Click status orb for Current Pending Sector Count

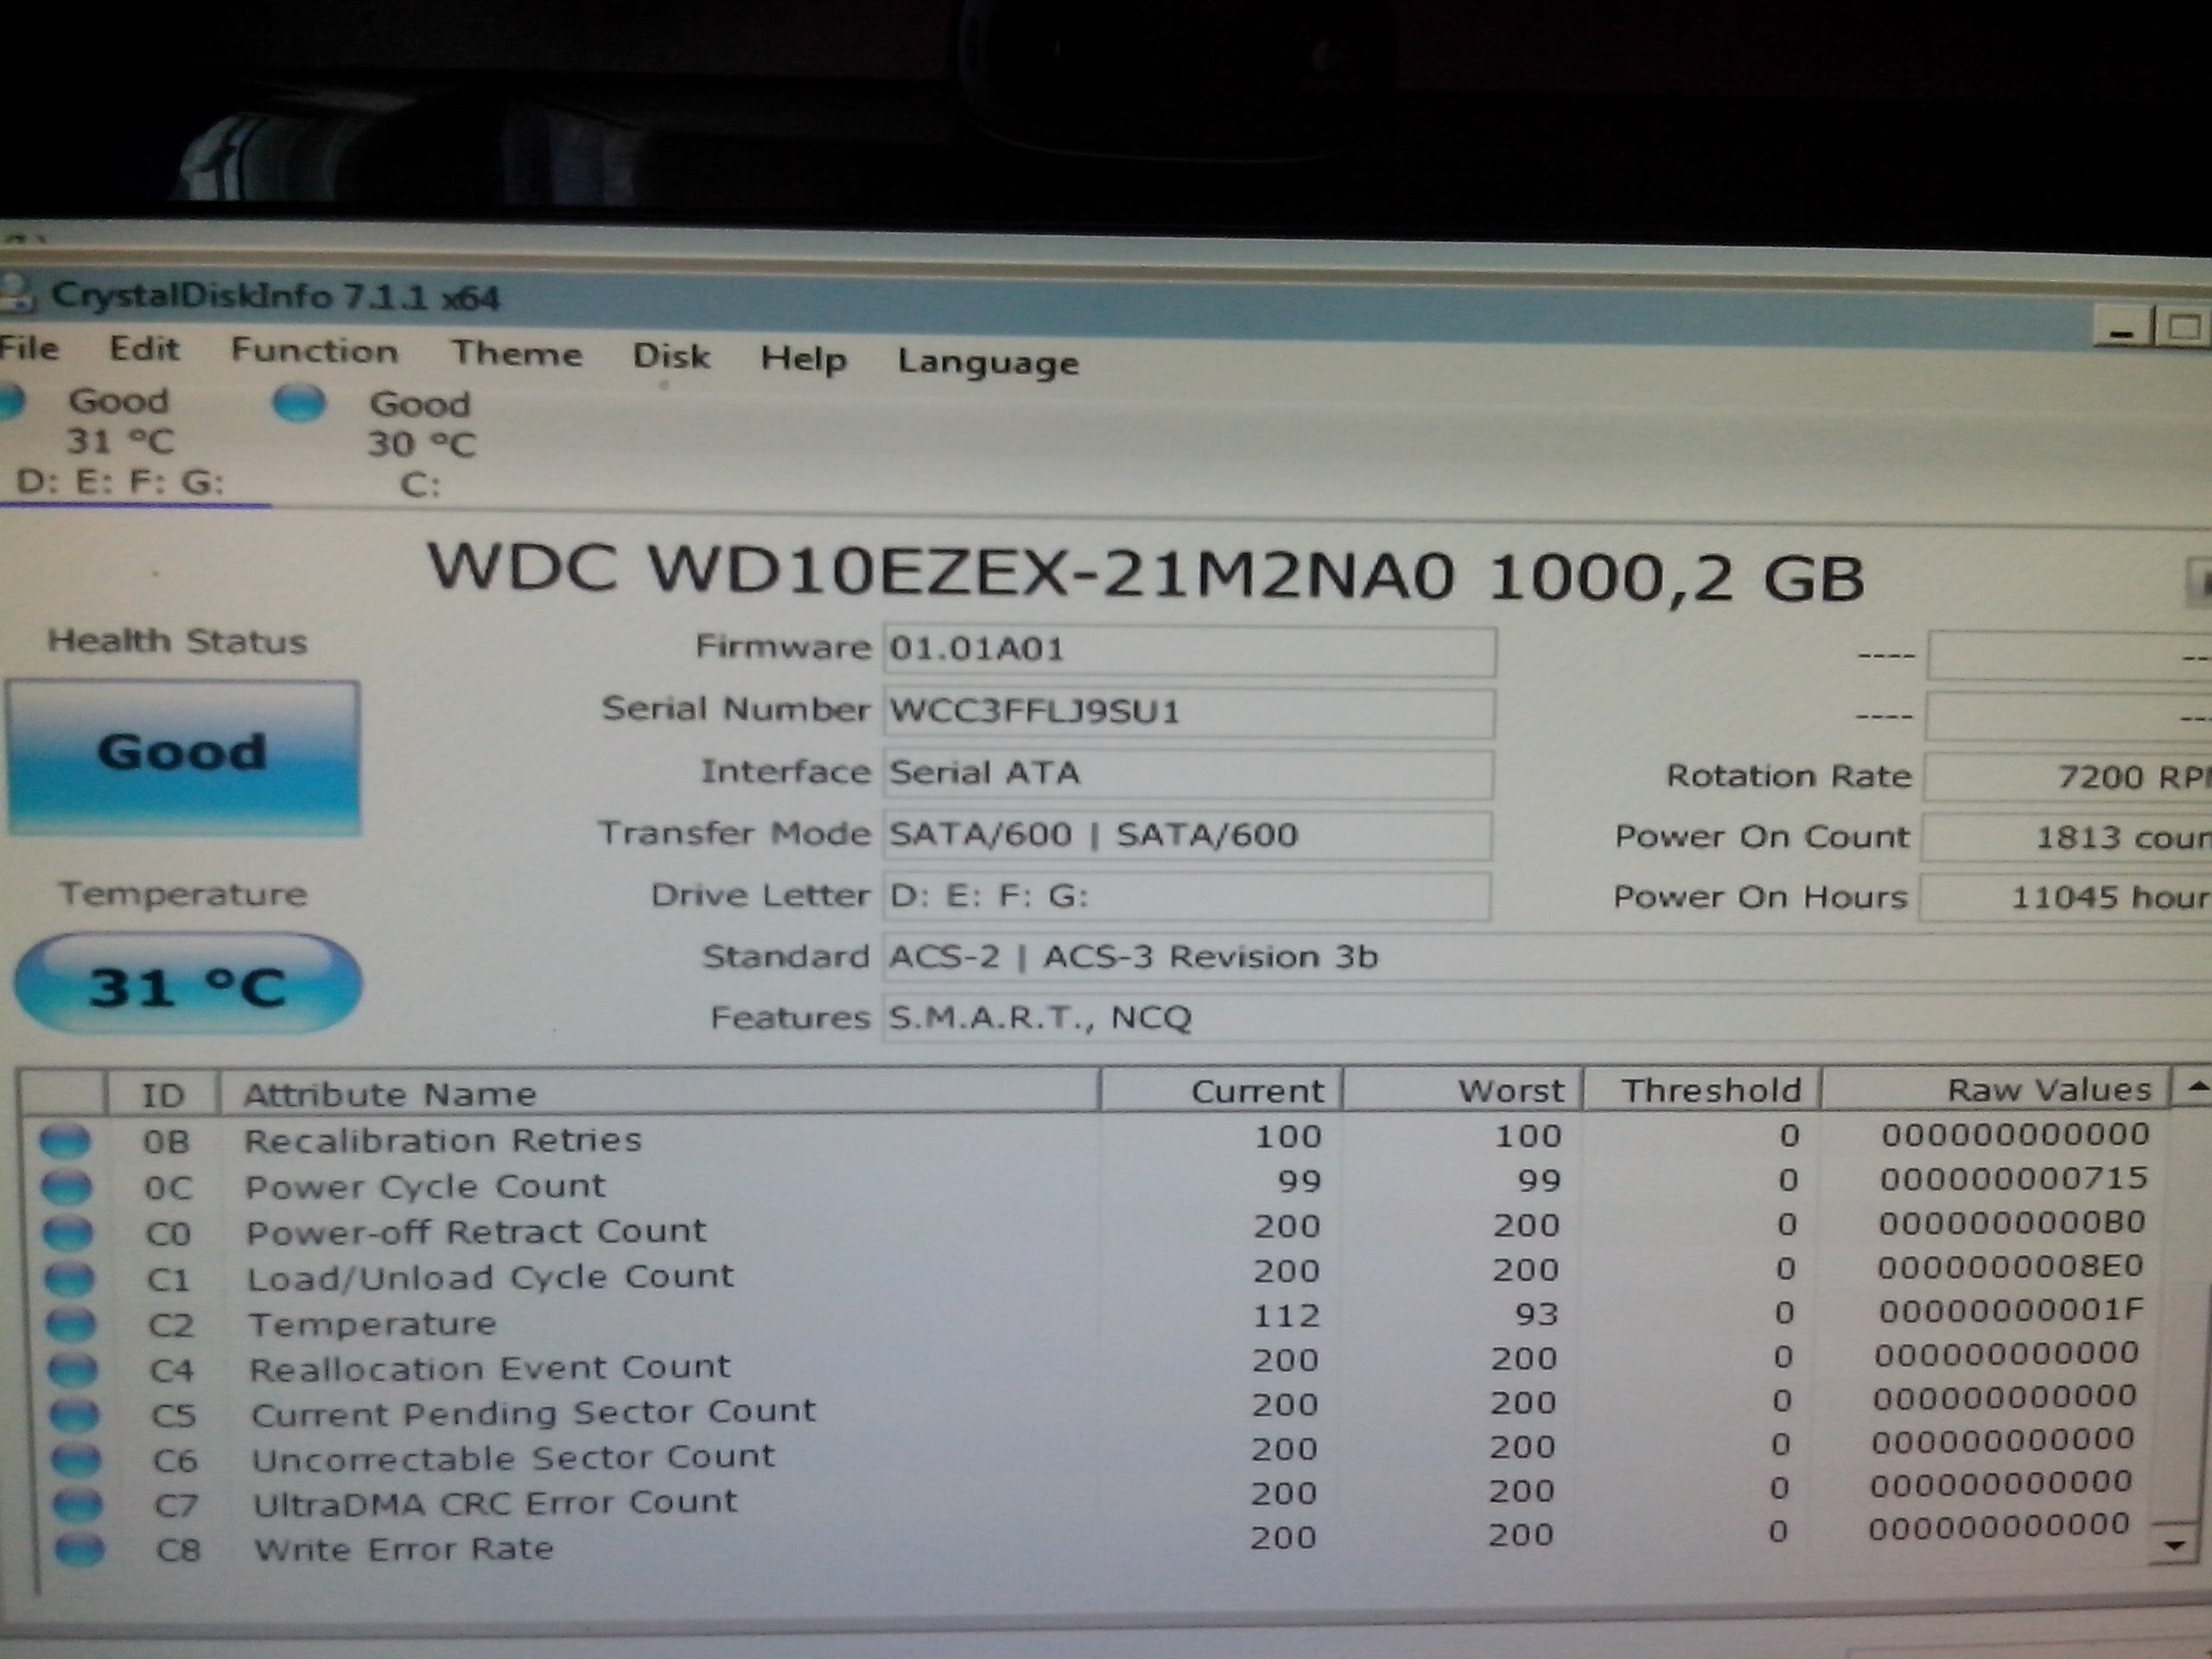point(75,1415)
